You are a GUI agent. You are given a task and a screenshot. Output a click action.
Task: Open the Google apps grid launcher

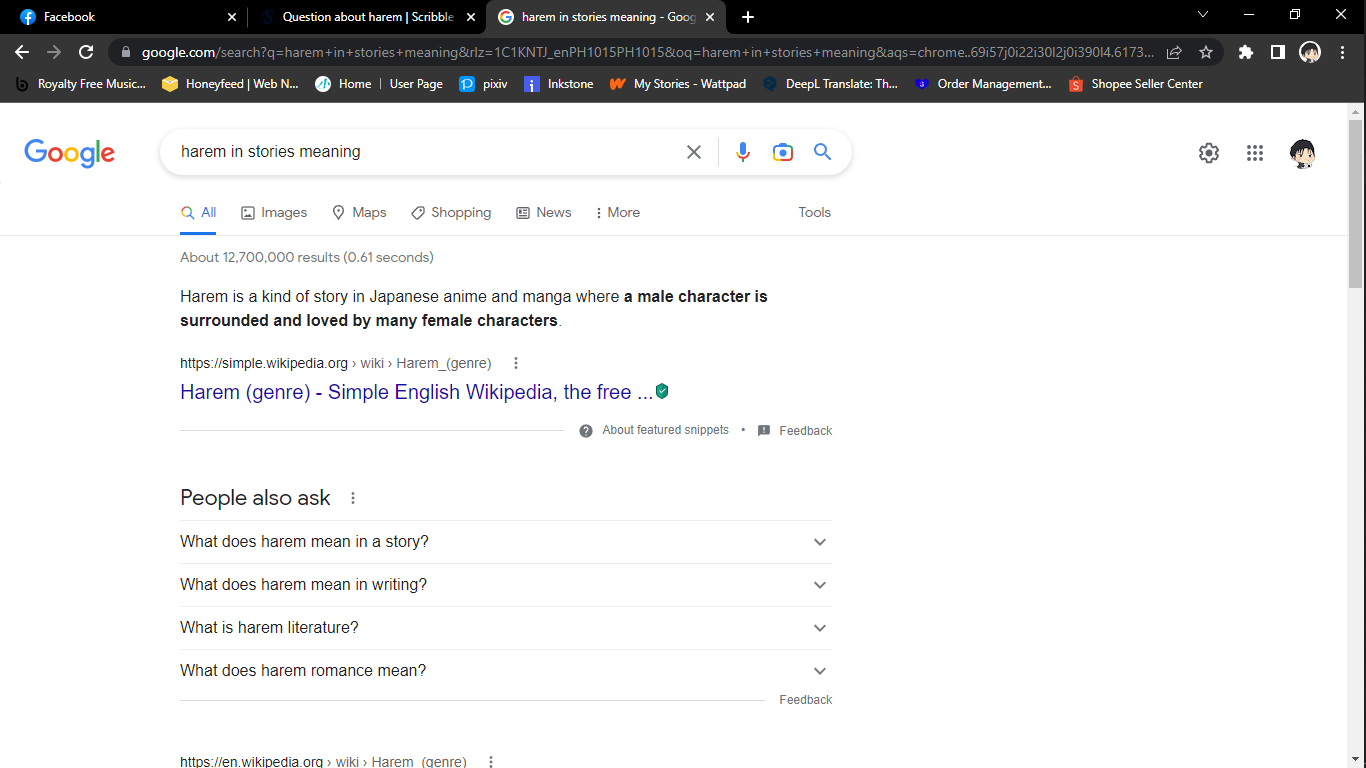pyautogui.click(x=1255, y=152)
